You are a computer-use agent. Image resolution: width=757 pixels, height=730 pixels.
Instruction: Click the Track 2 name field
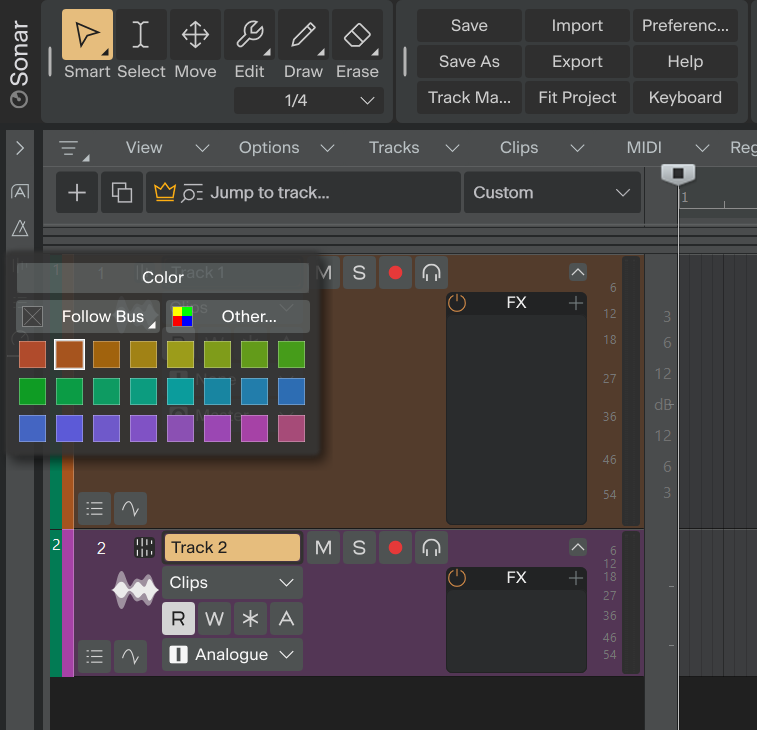tap(232, 548)
